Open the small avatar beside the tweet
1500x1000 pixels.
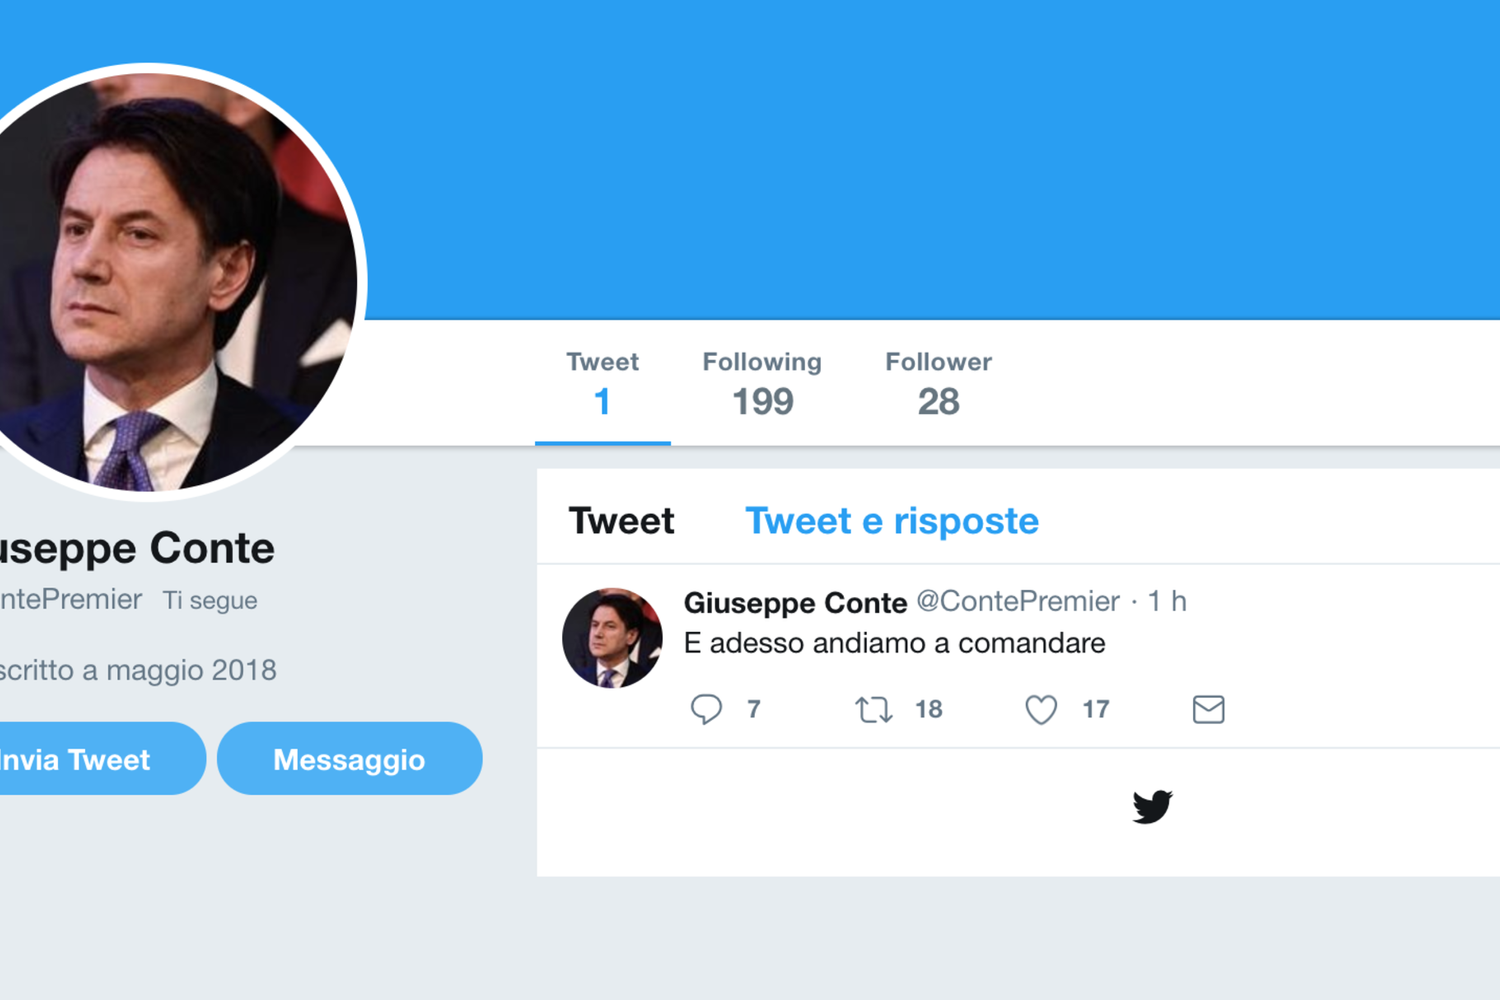click(612, 638)
